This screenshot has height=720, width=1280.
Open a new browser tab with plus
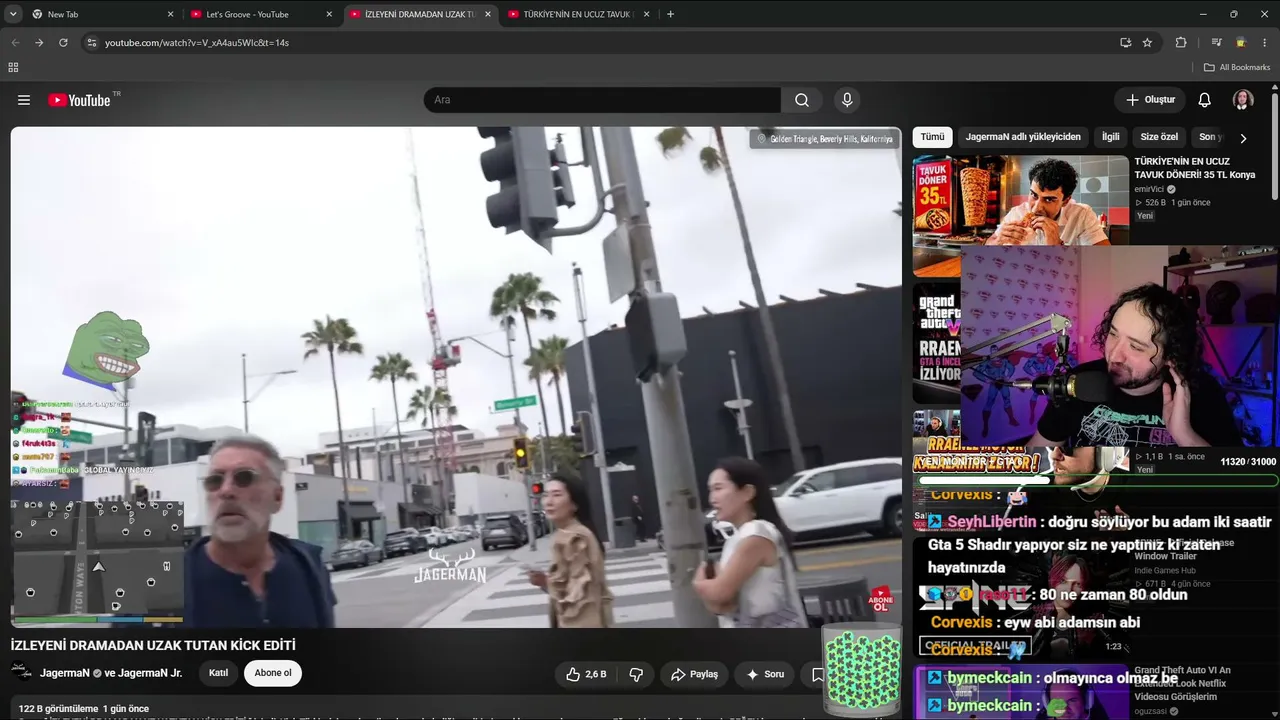click(670, 14)
